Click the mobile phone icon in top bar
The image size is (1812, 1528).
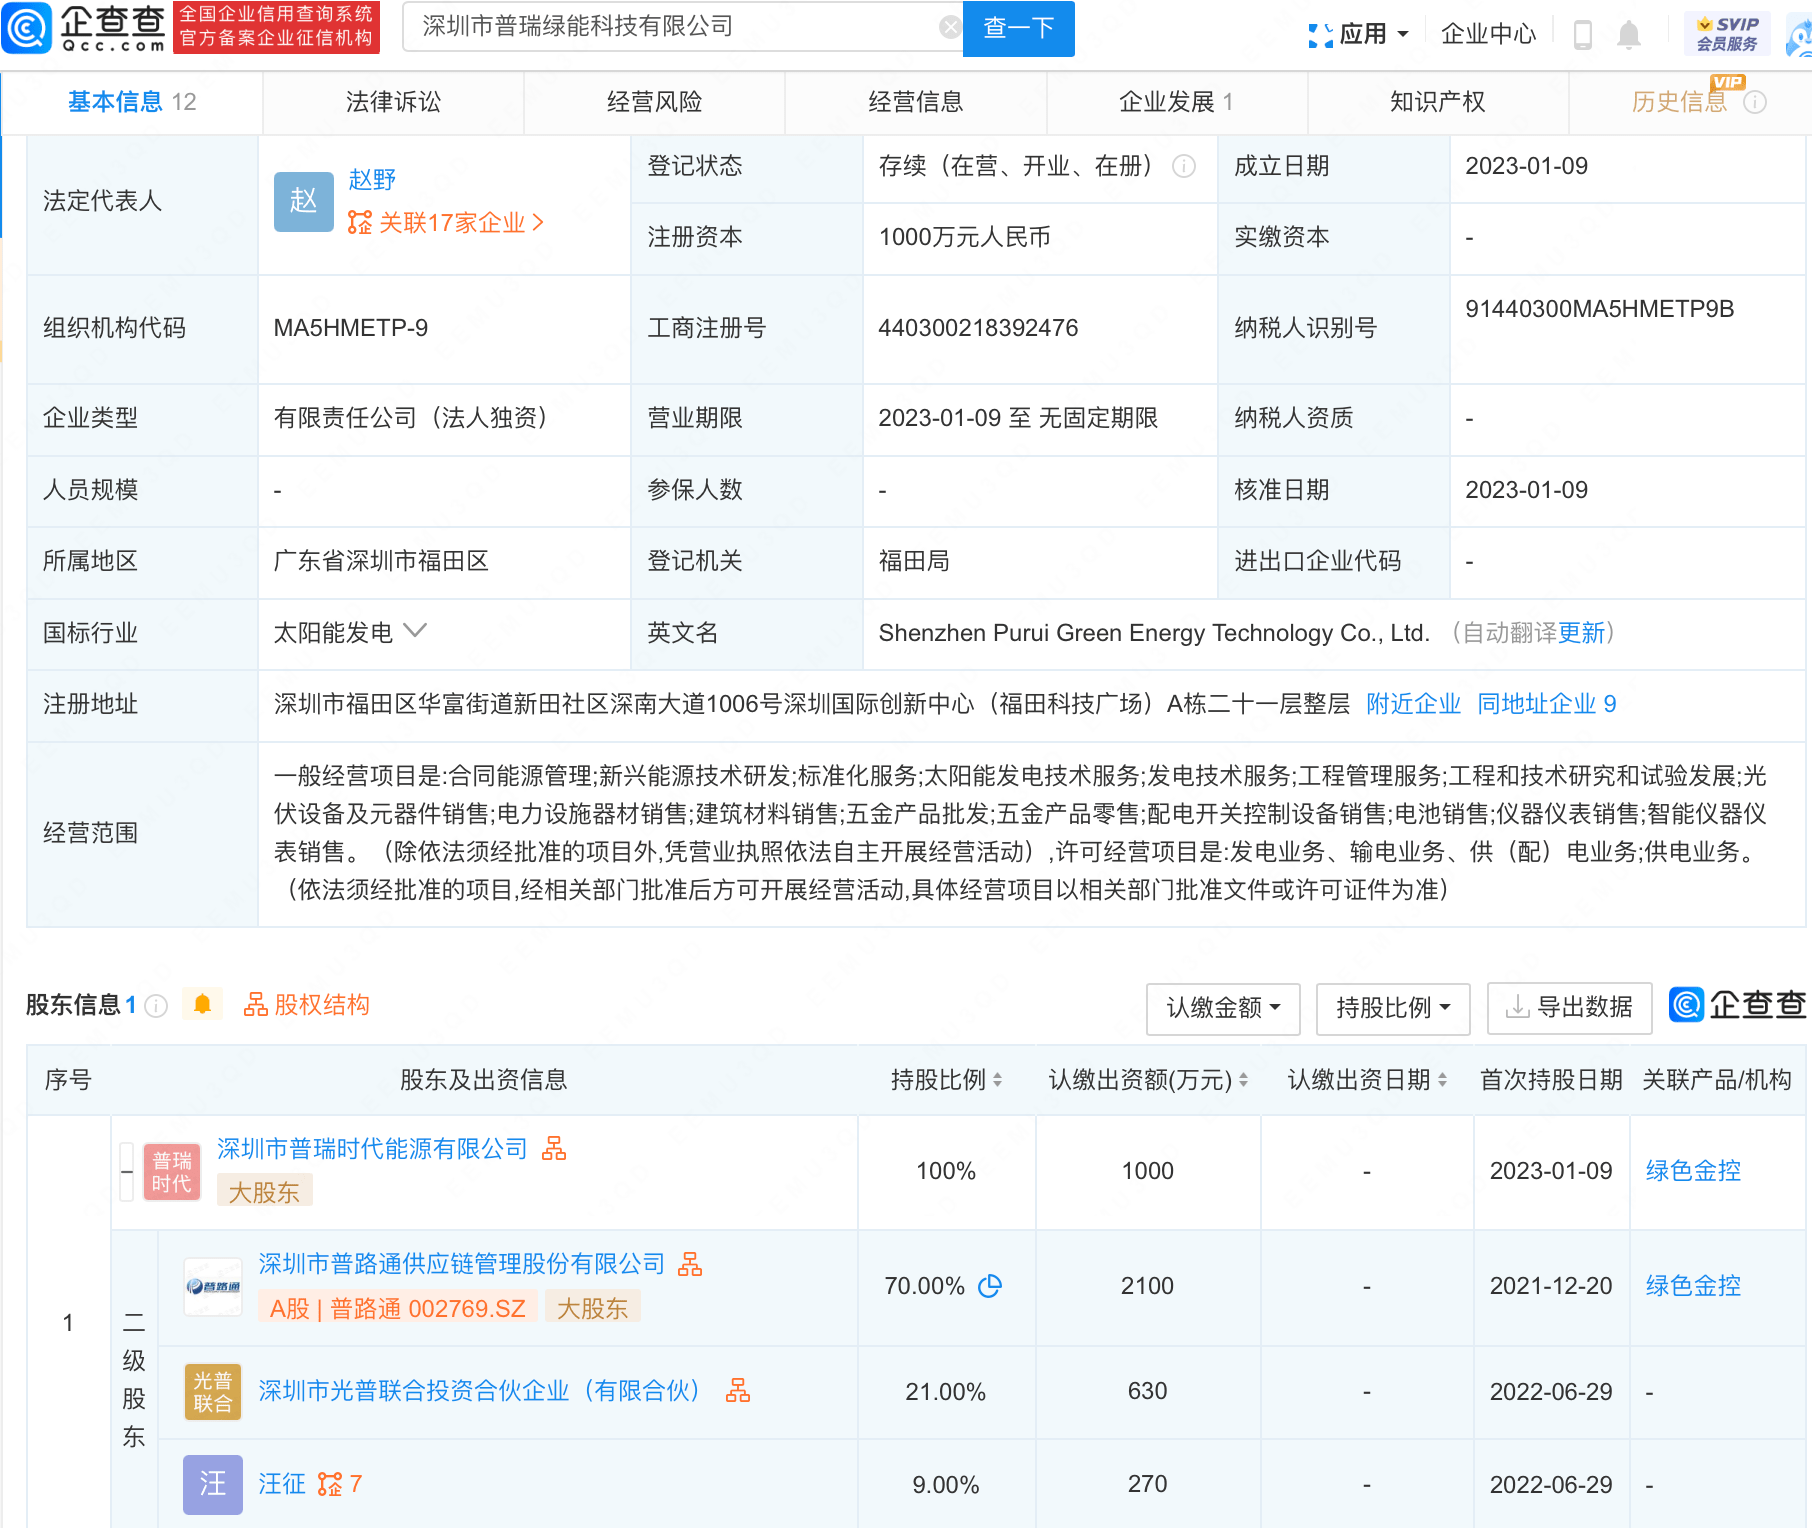1583,33
